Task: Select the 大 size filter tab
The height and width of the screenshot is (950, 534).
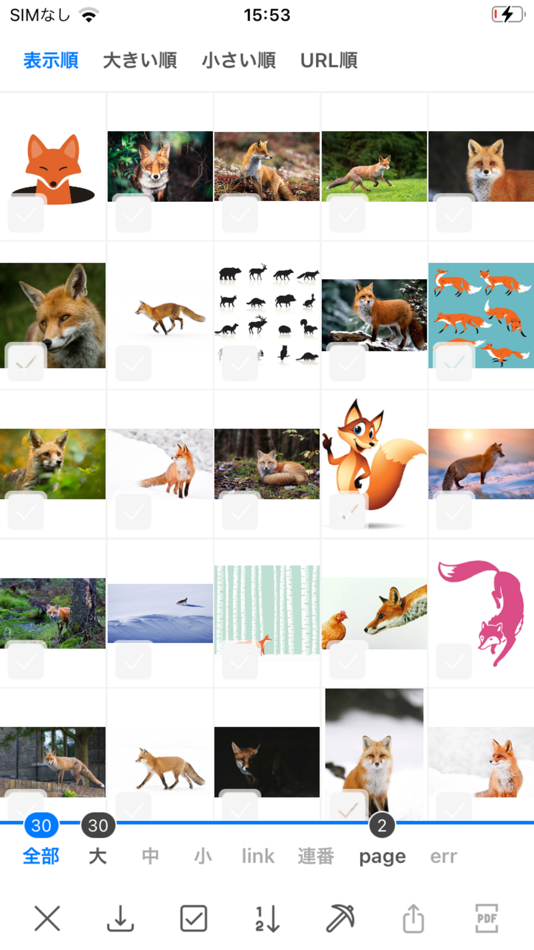Action: point(98,856)
